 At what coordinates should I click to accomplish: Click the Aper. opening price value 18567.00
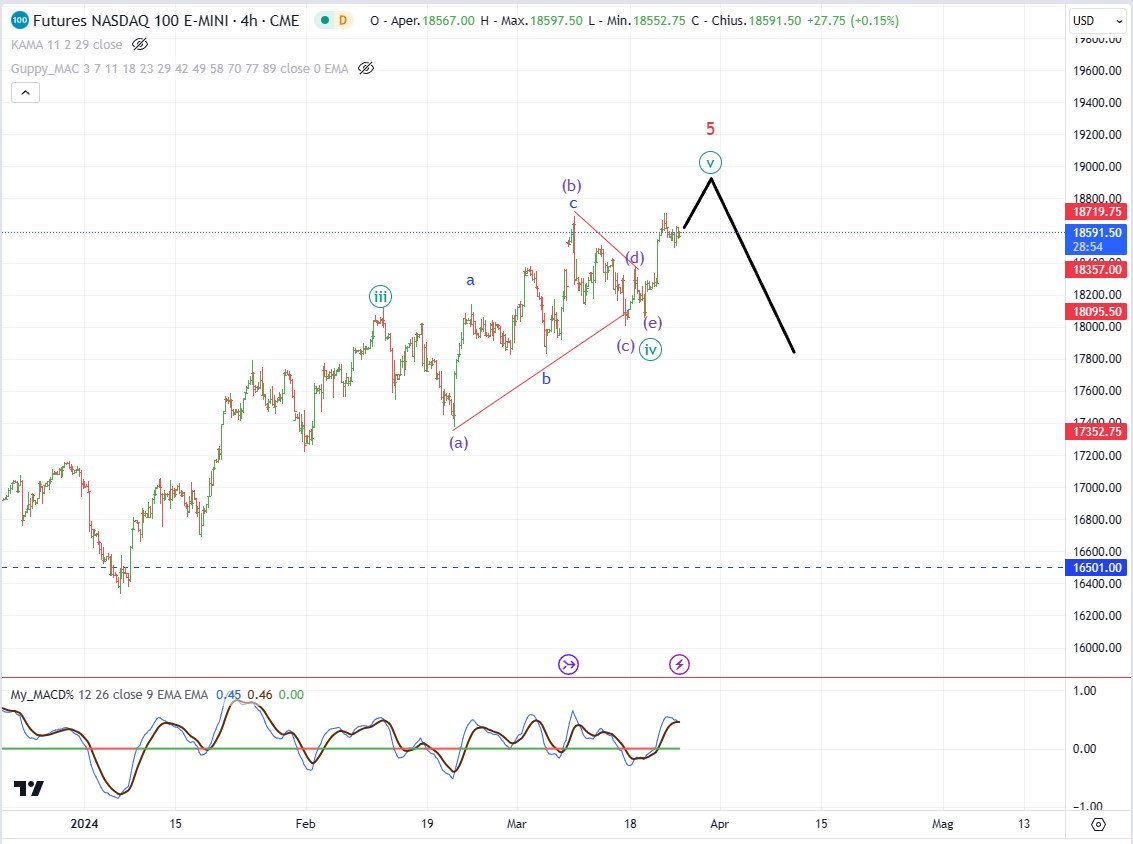[448, 20]
